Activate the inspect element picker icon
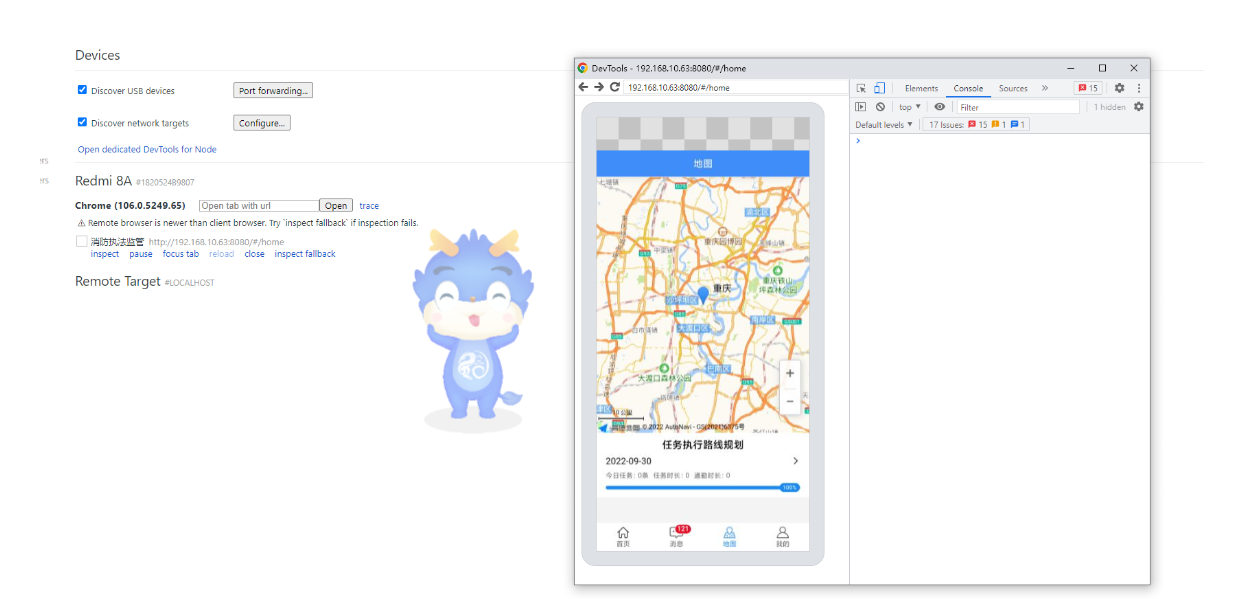The height and width of the screenshot is (599, 1251). coord(861,88)
